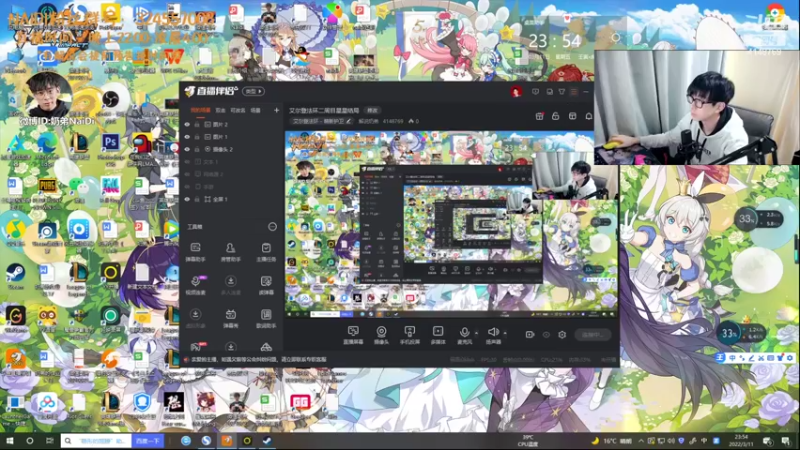
Task: Click the streamer avatar in the title bar
Action: coord(516,92)
